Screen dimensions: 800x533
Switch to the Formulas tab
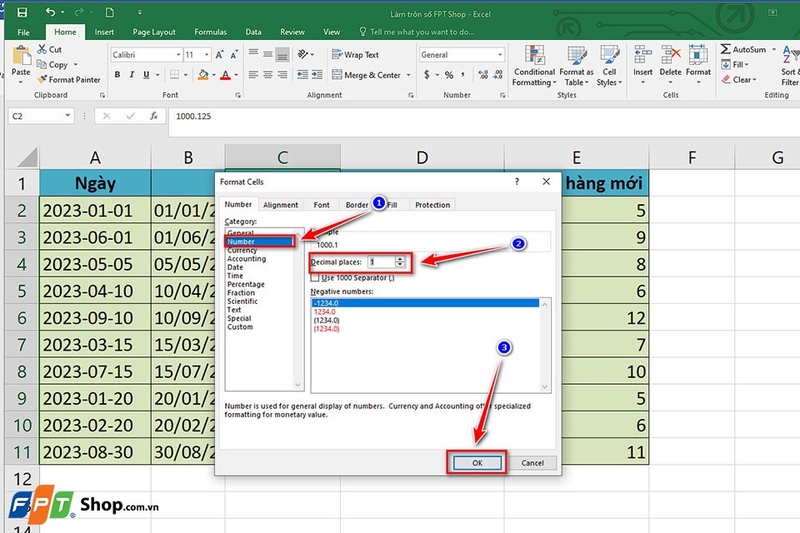pyautogui.click(x=210, y=32)
